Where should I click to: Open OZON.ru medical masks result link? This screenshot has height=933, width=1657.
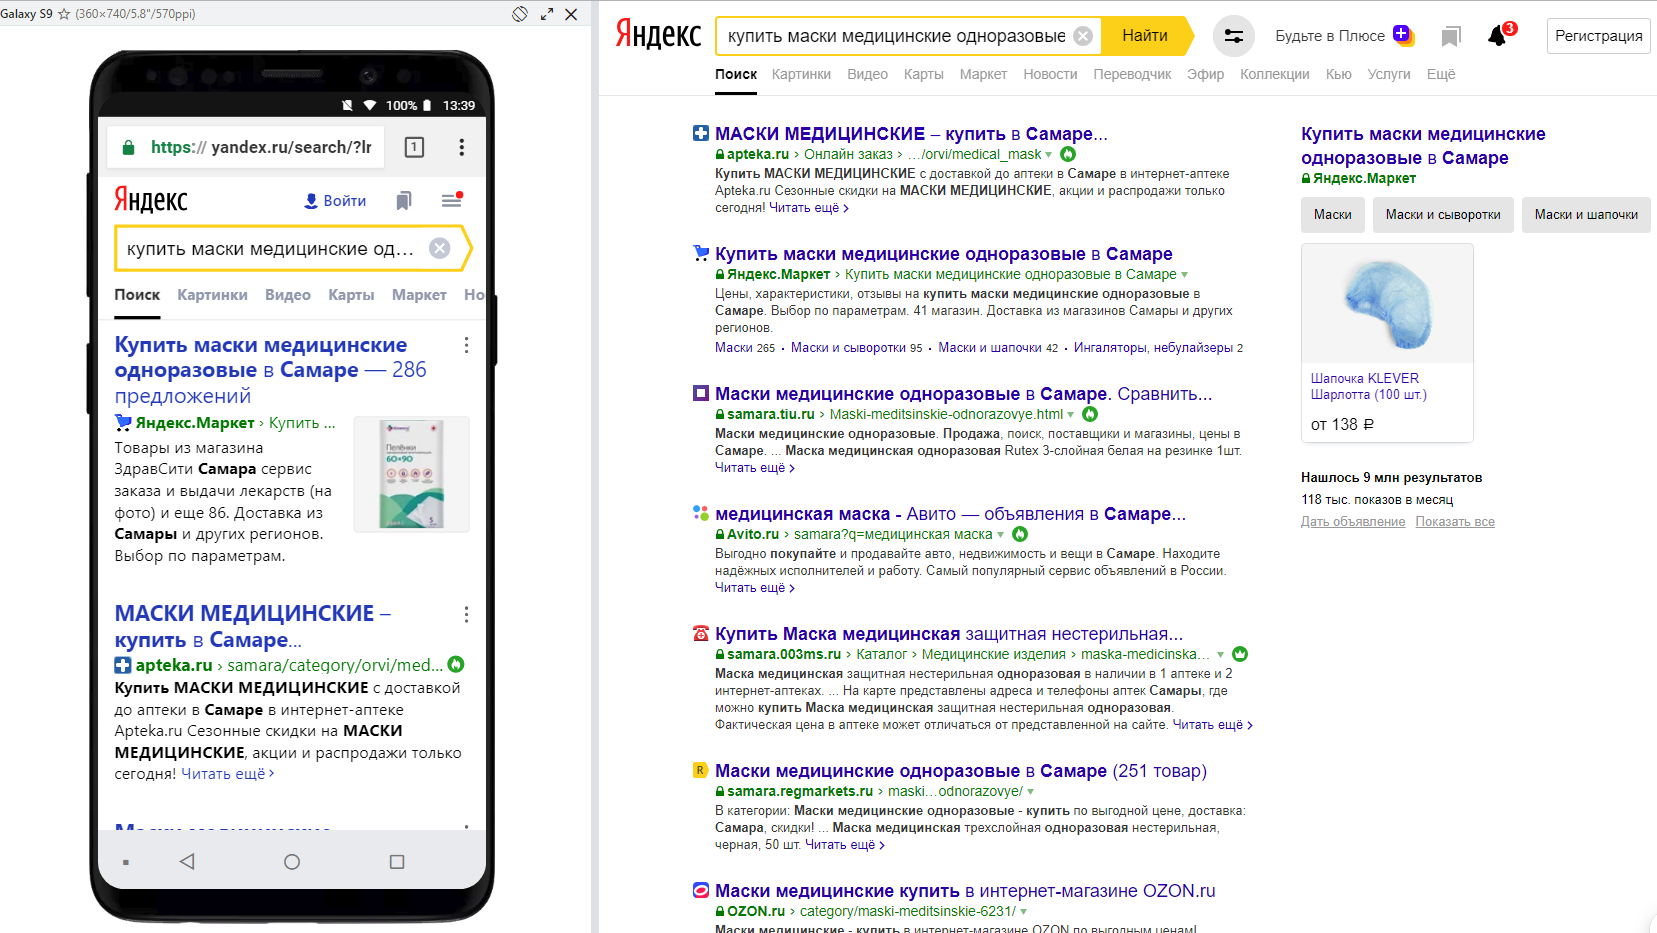point(965,891)
